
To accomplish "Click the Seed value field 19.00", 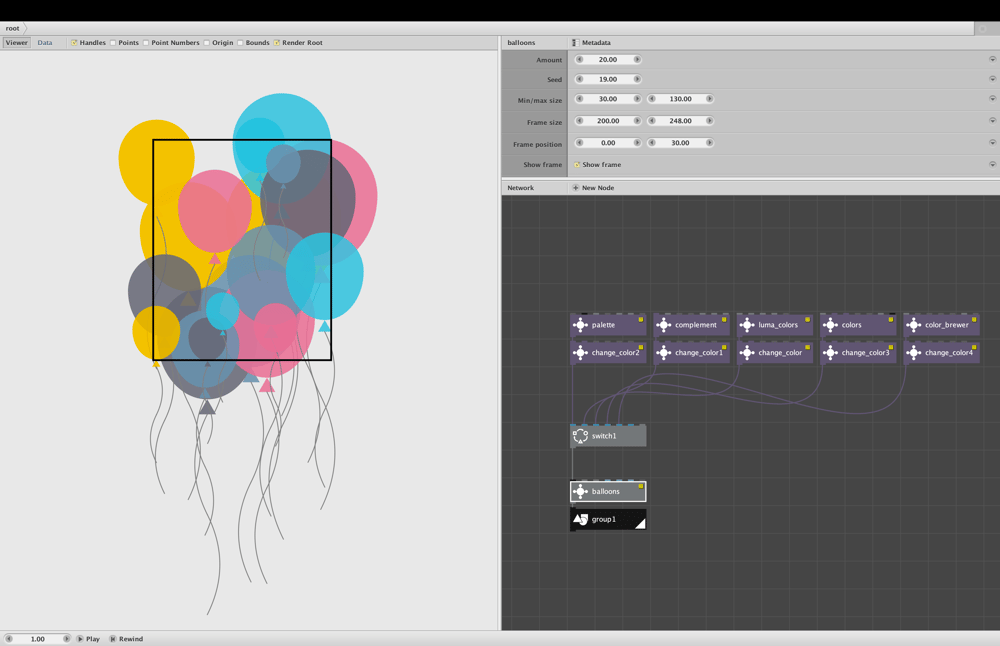I will point(608,79).
